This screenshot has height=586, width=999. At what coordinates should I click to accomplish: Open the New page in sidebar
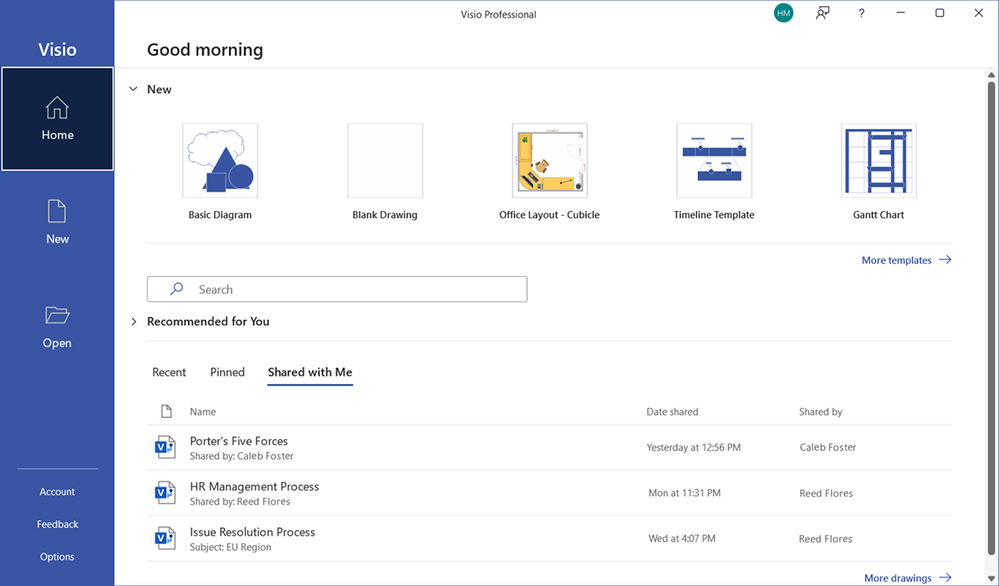point(57,222)
